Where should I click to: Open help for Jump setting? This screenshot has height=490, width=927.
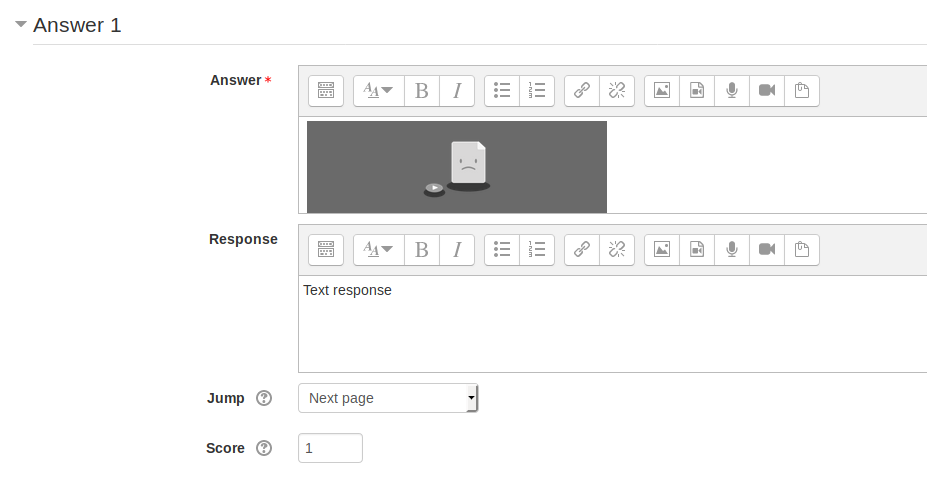pos(264,398)
